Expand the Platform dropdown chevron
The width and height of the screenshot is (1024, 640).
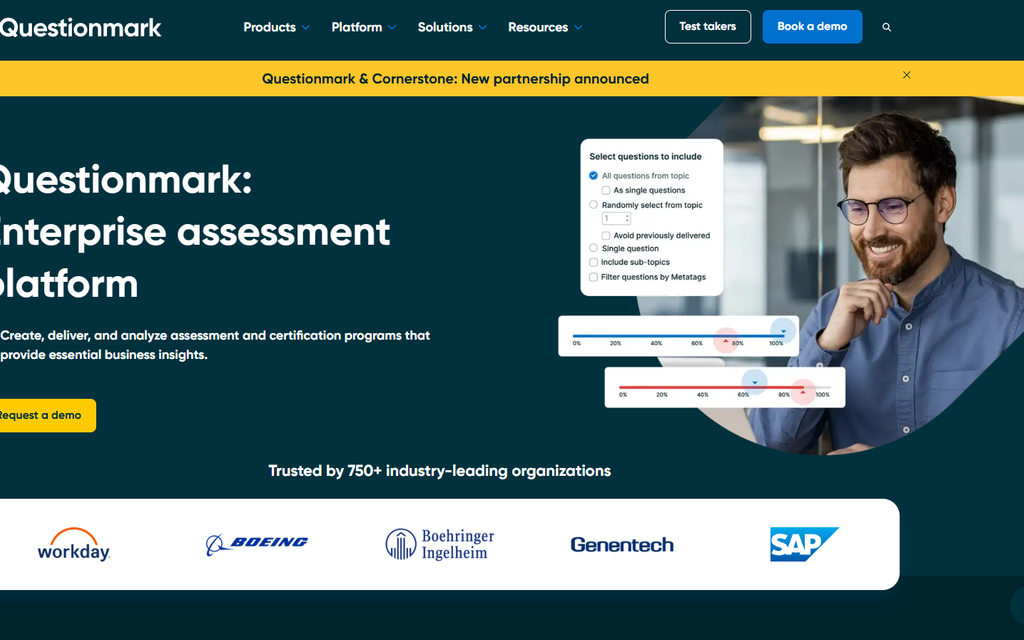click(x=392, y=27)
